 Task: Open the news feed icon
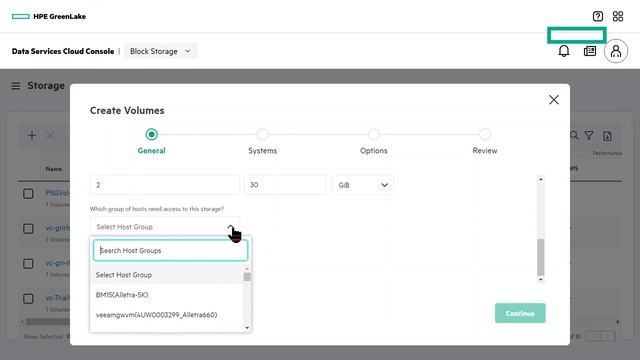(590, 51)
